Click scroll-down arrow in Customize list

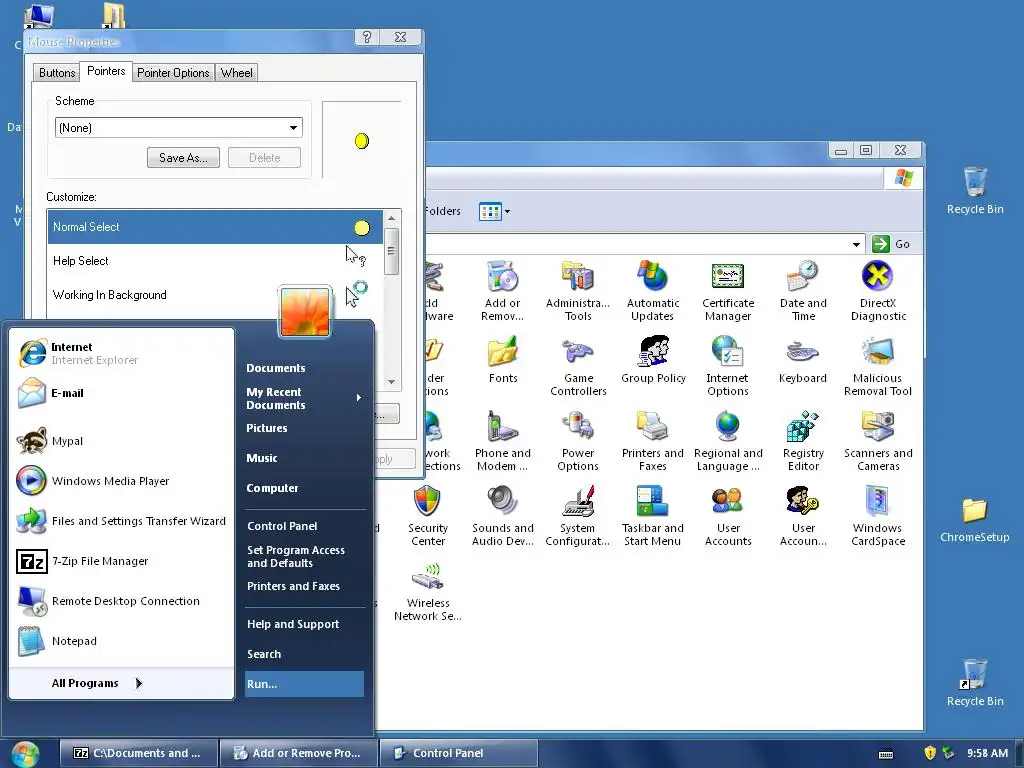pyautogui.click(x=391, y=381)
